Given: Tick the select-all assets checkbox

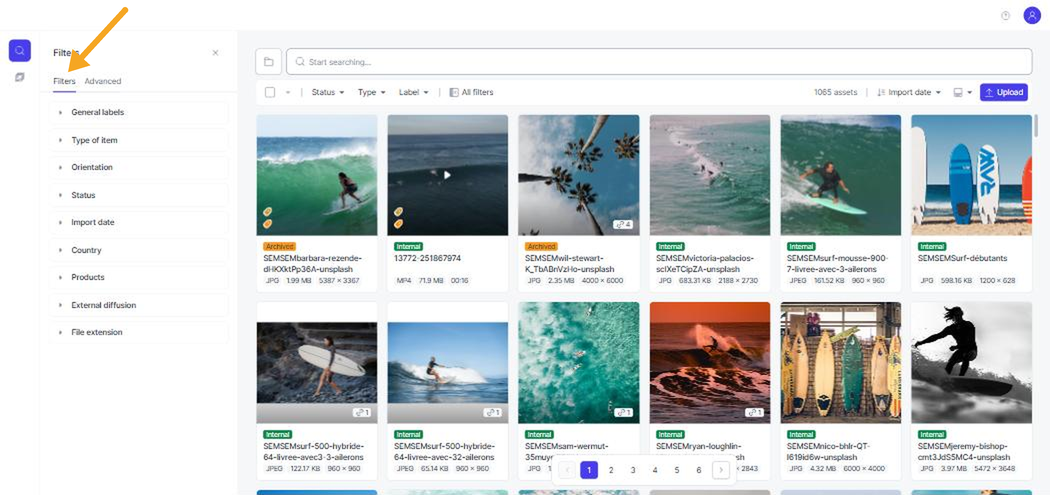Looking at the screenshot, I should [x=270, y=92].
